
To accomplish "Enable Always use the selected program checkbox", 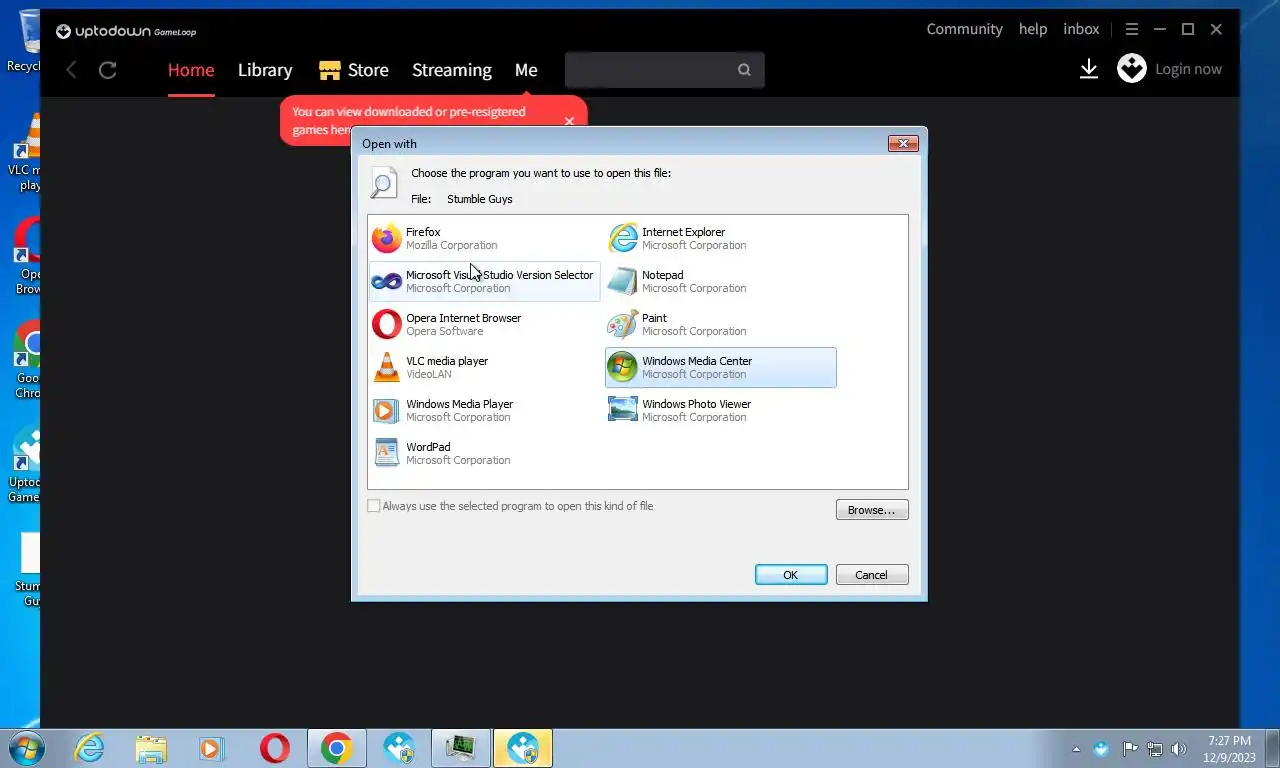I will tap(374, 506).
